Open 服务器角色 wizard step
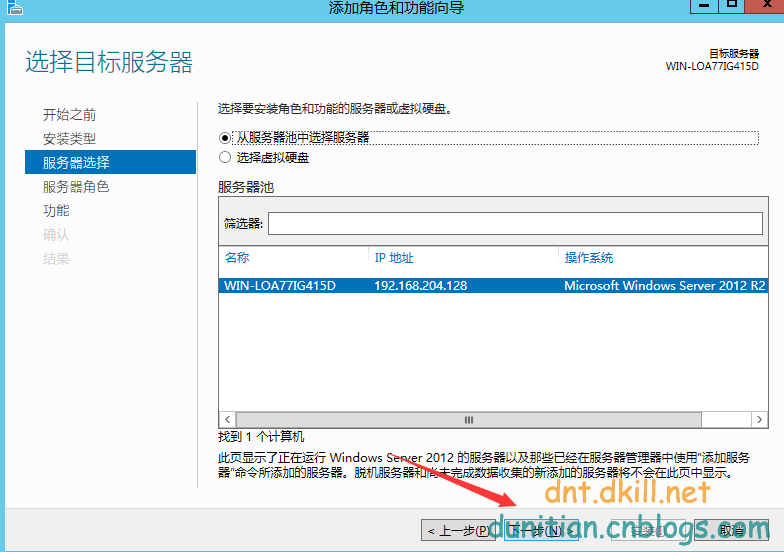 pos(76,186)
